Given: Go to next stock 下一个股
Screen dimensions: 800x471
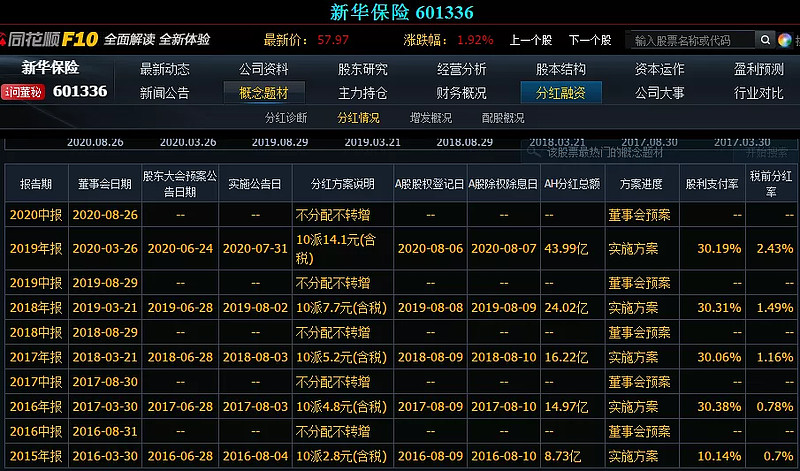Looking at the screenshot, I should (x=590, y=40).
